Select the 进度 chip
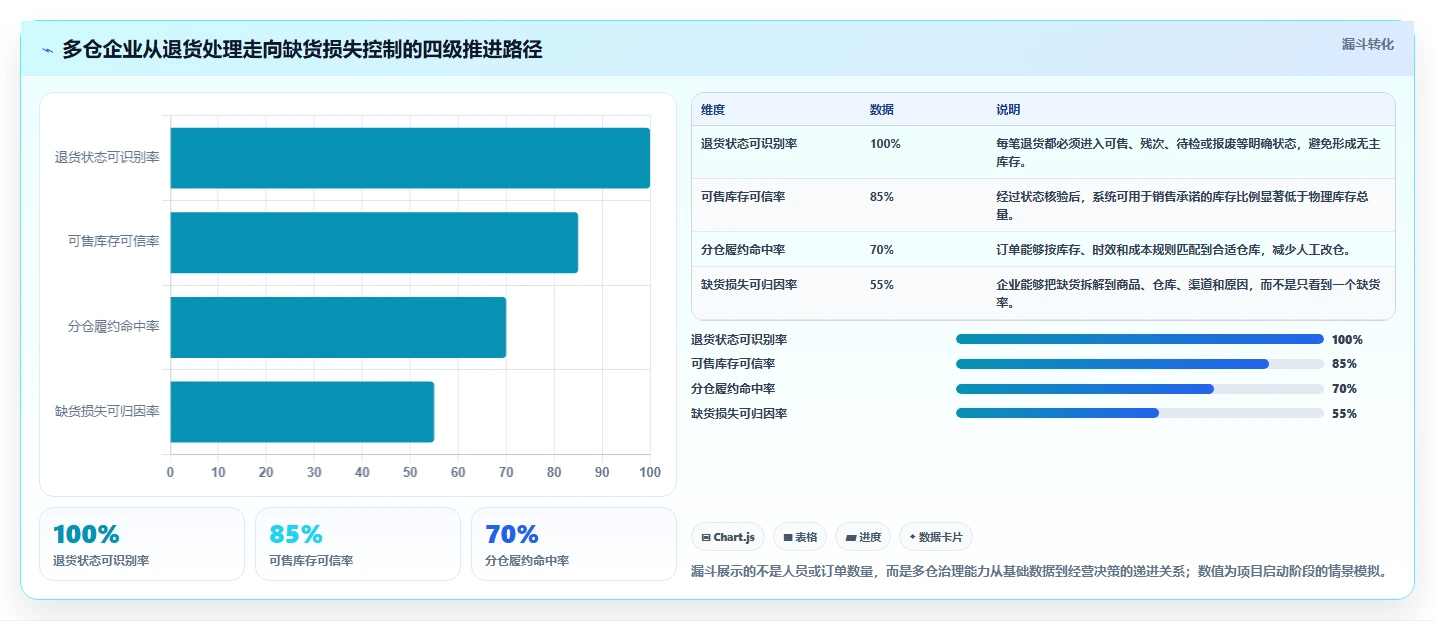The height and width of the screenshot is (621, 1435). (863, 537)
